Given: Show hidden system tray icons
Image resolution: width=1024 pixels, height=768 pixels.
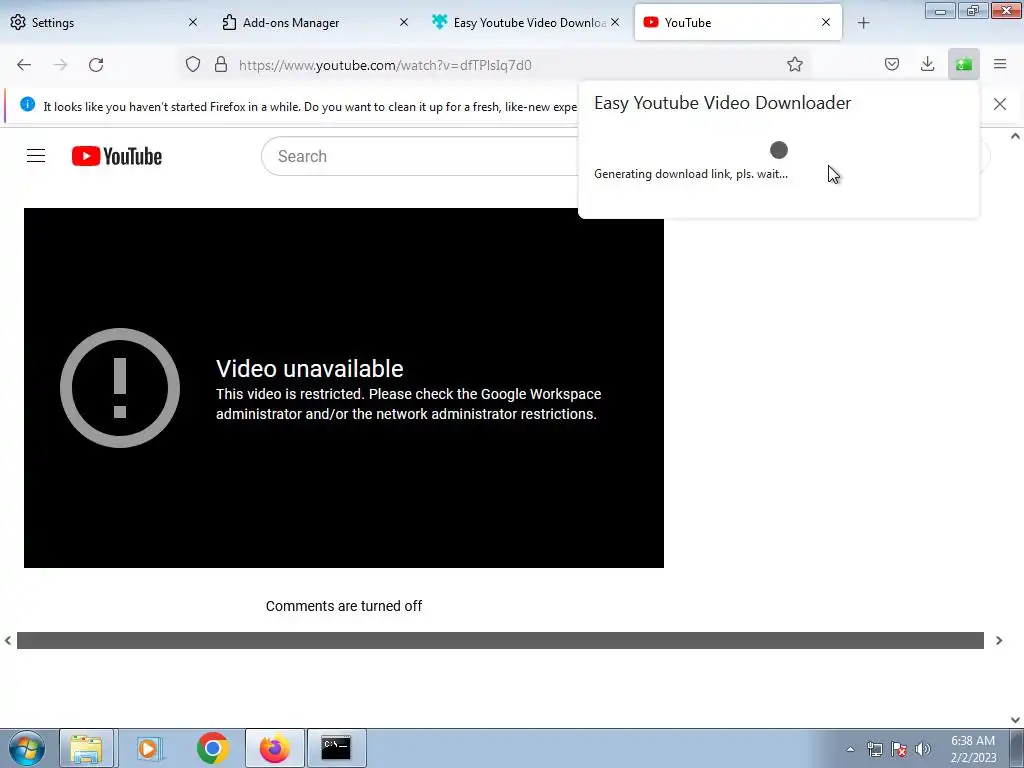Looking at the screenshot, I should point(850,749).
